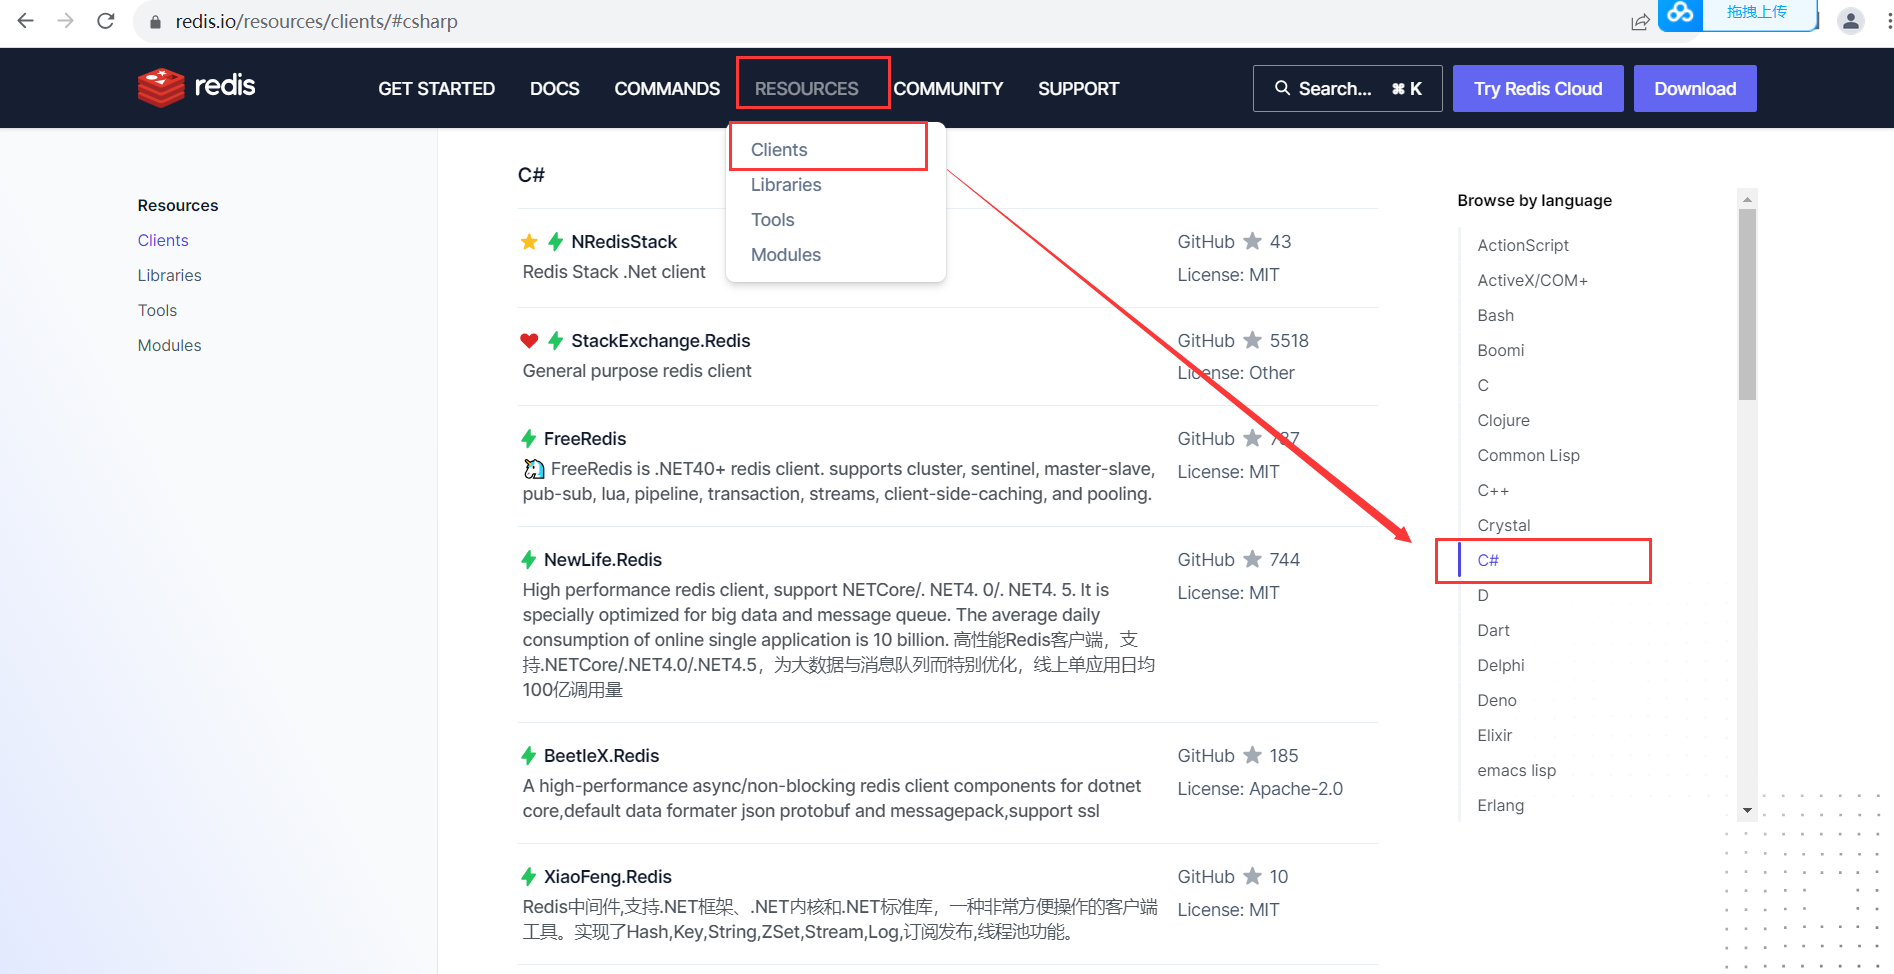Click the Search box in the header

(1347, 89)
